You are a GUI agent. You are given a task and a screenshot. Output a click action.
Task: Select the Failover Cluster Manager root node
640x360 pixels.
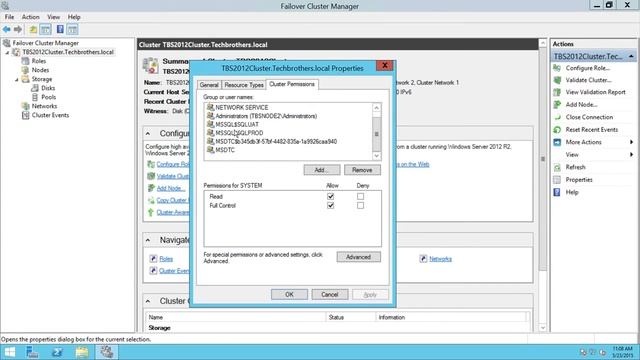click(x=45, y=43)
